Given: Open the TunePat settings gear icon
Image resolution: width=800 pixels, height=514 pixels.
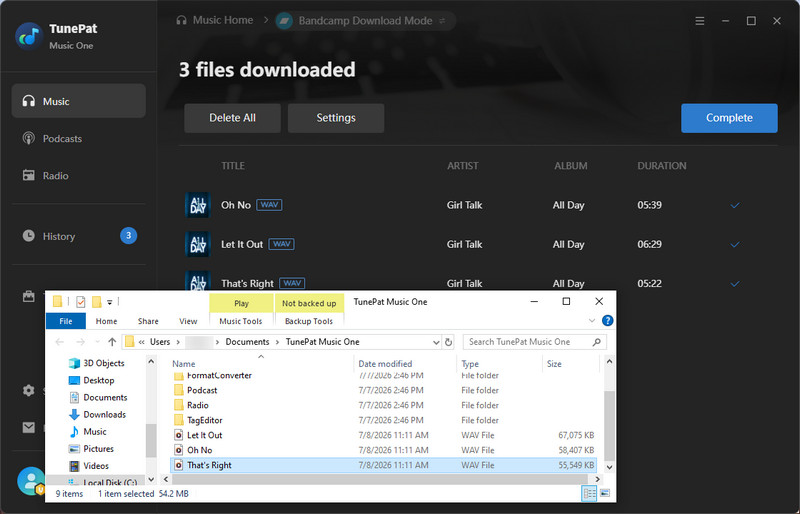Looking at the screenshot, I should tap(29, 390).
